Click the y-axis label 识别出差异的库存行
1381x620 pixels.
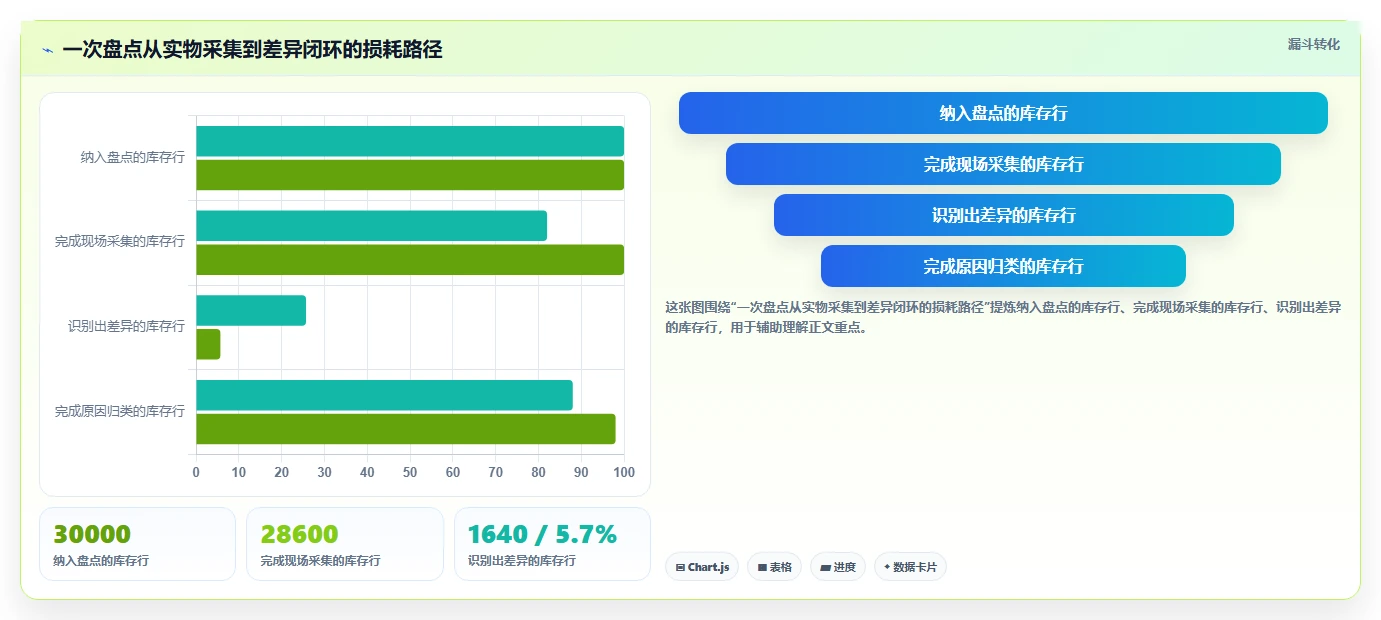tap(127, 326)
